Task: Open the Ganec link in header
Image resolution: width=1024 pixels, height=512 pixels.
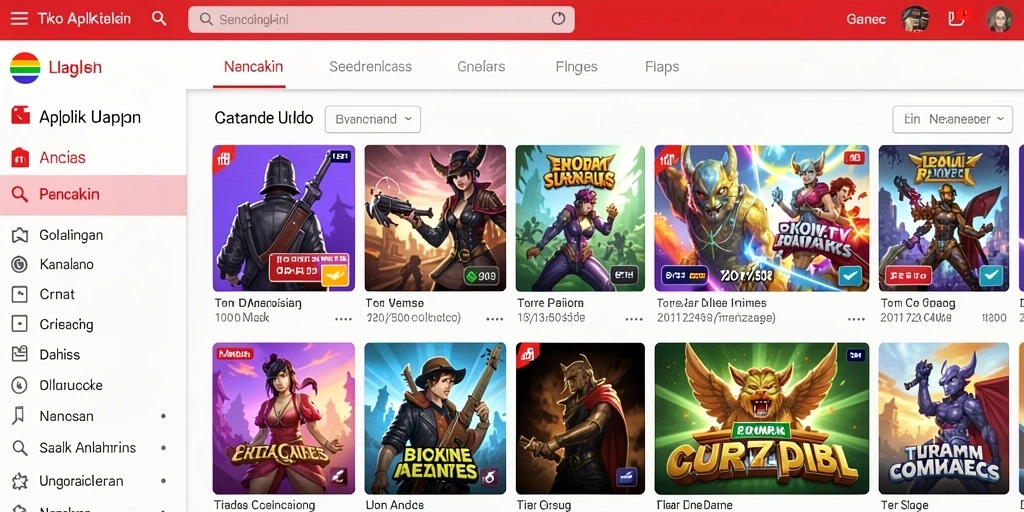Action: (x=866, y=19)
